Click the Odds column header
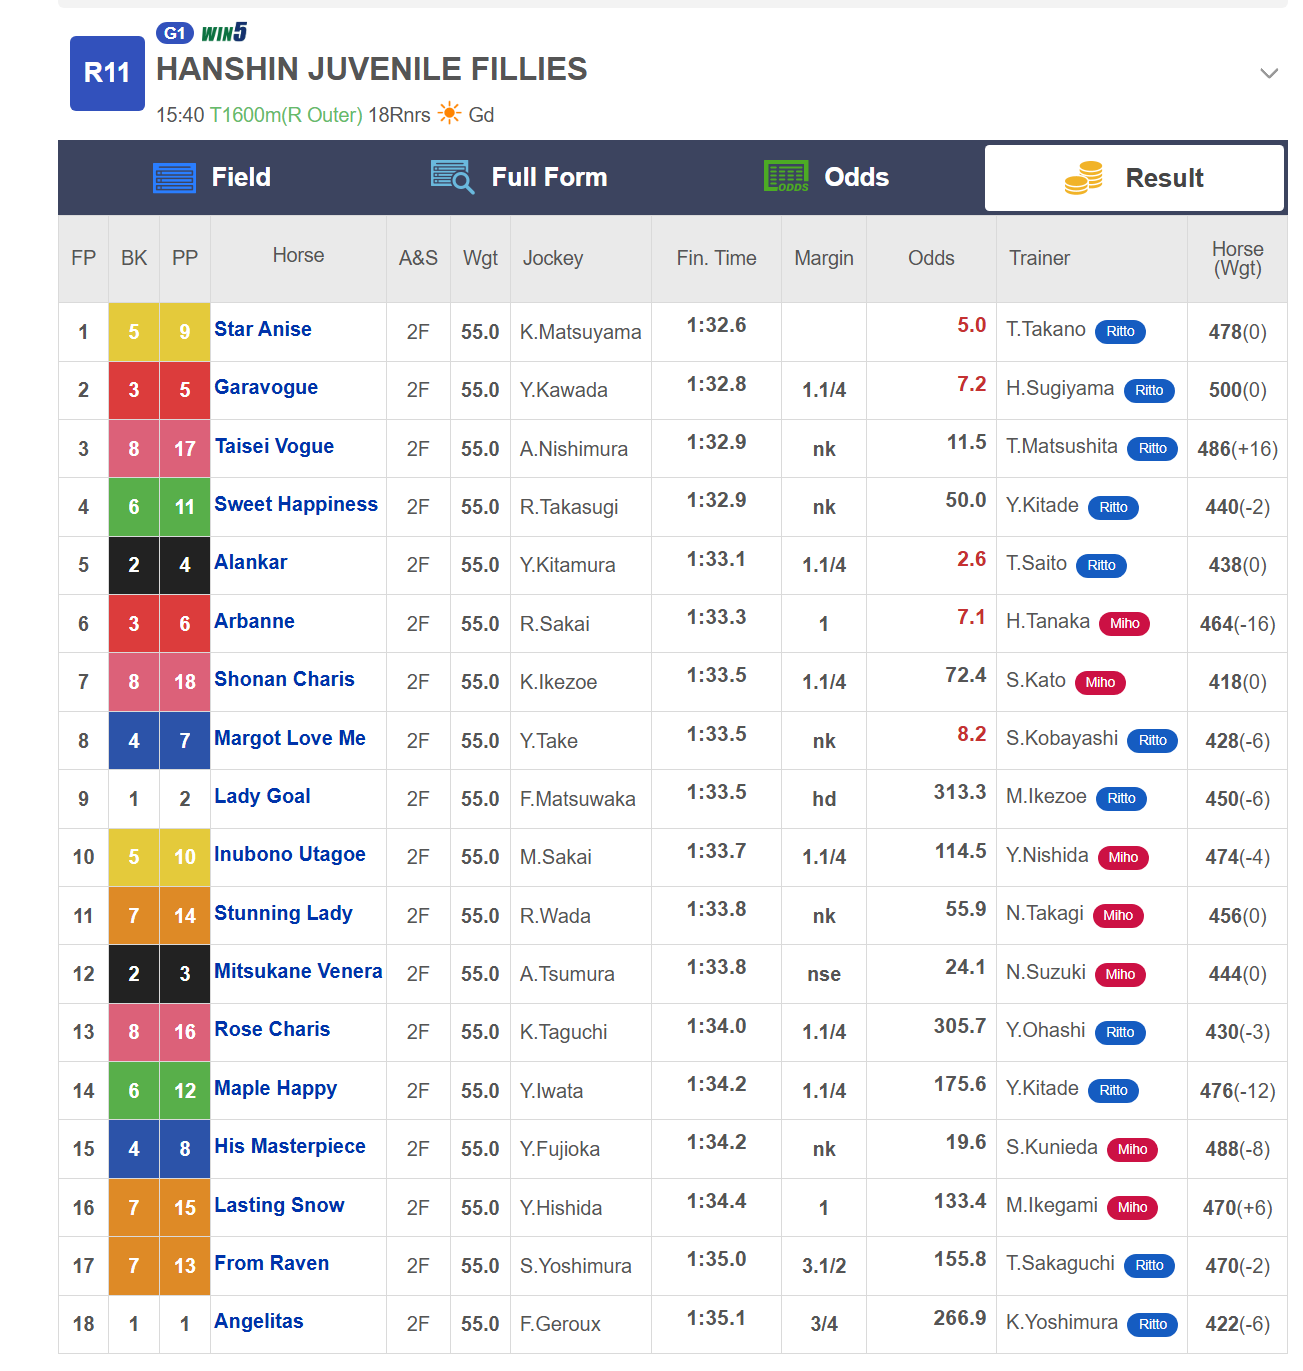Image resolution: width=1303 pixels, height=1371 pixels. [x=931, y=258]
